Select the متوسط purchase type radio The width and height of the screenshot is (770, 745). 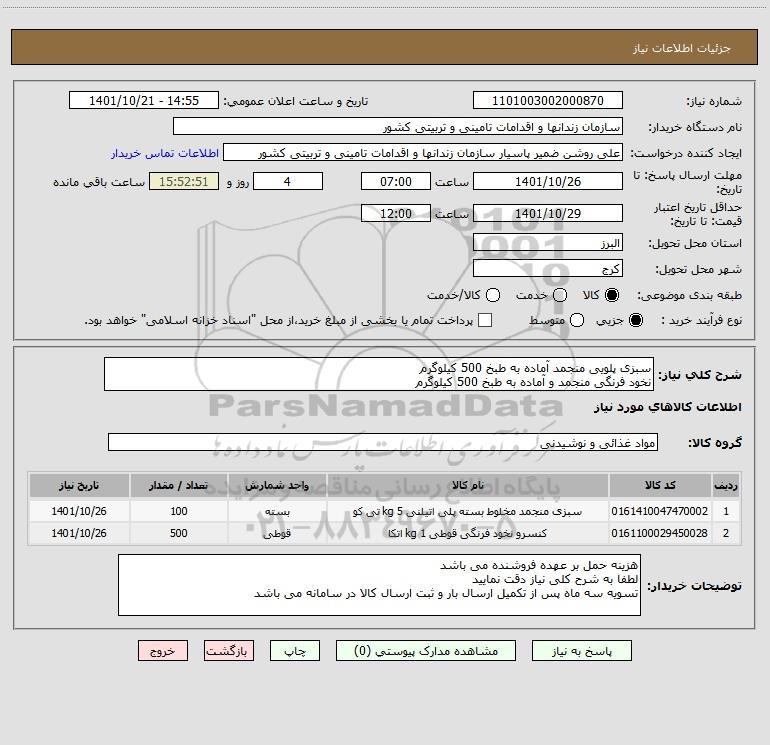tap(577, 320)
